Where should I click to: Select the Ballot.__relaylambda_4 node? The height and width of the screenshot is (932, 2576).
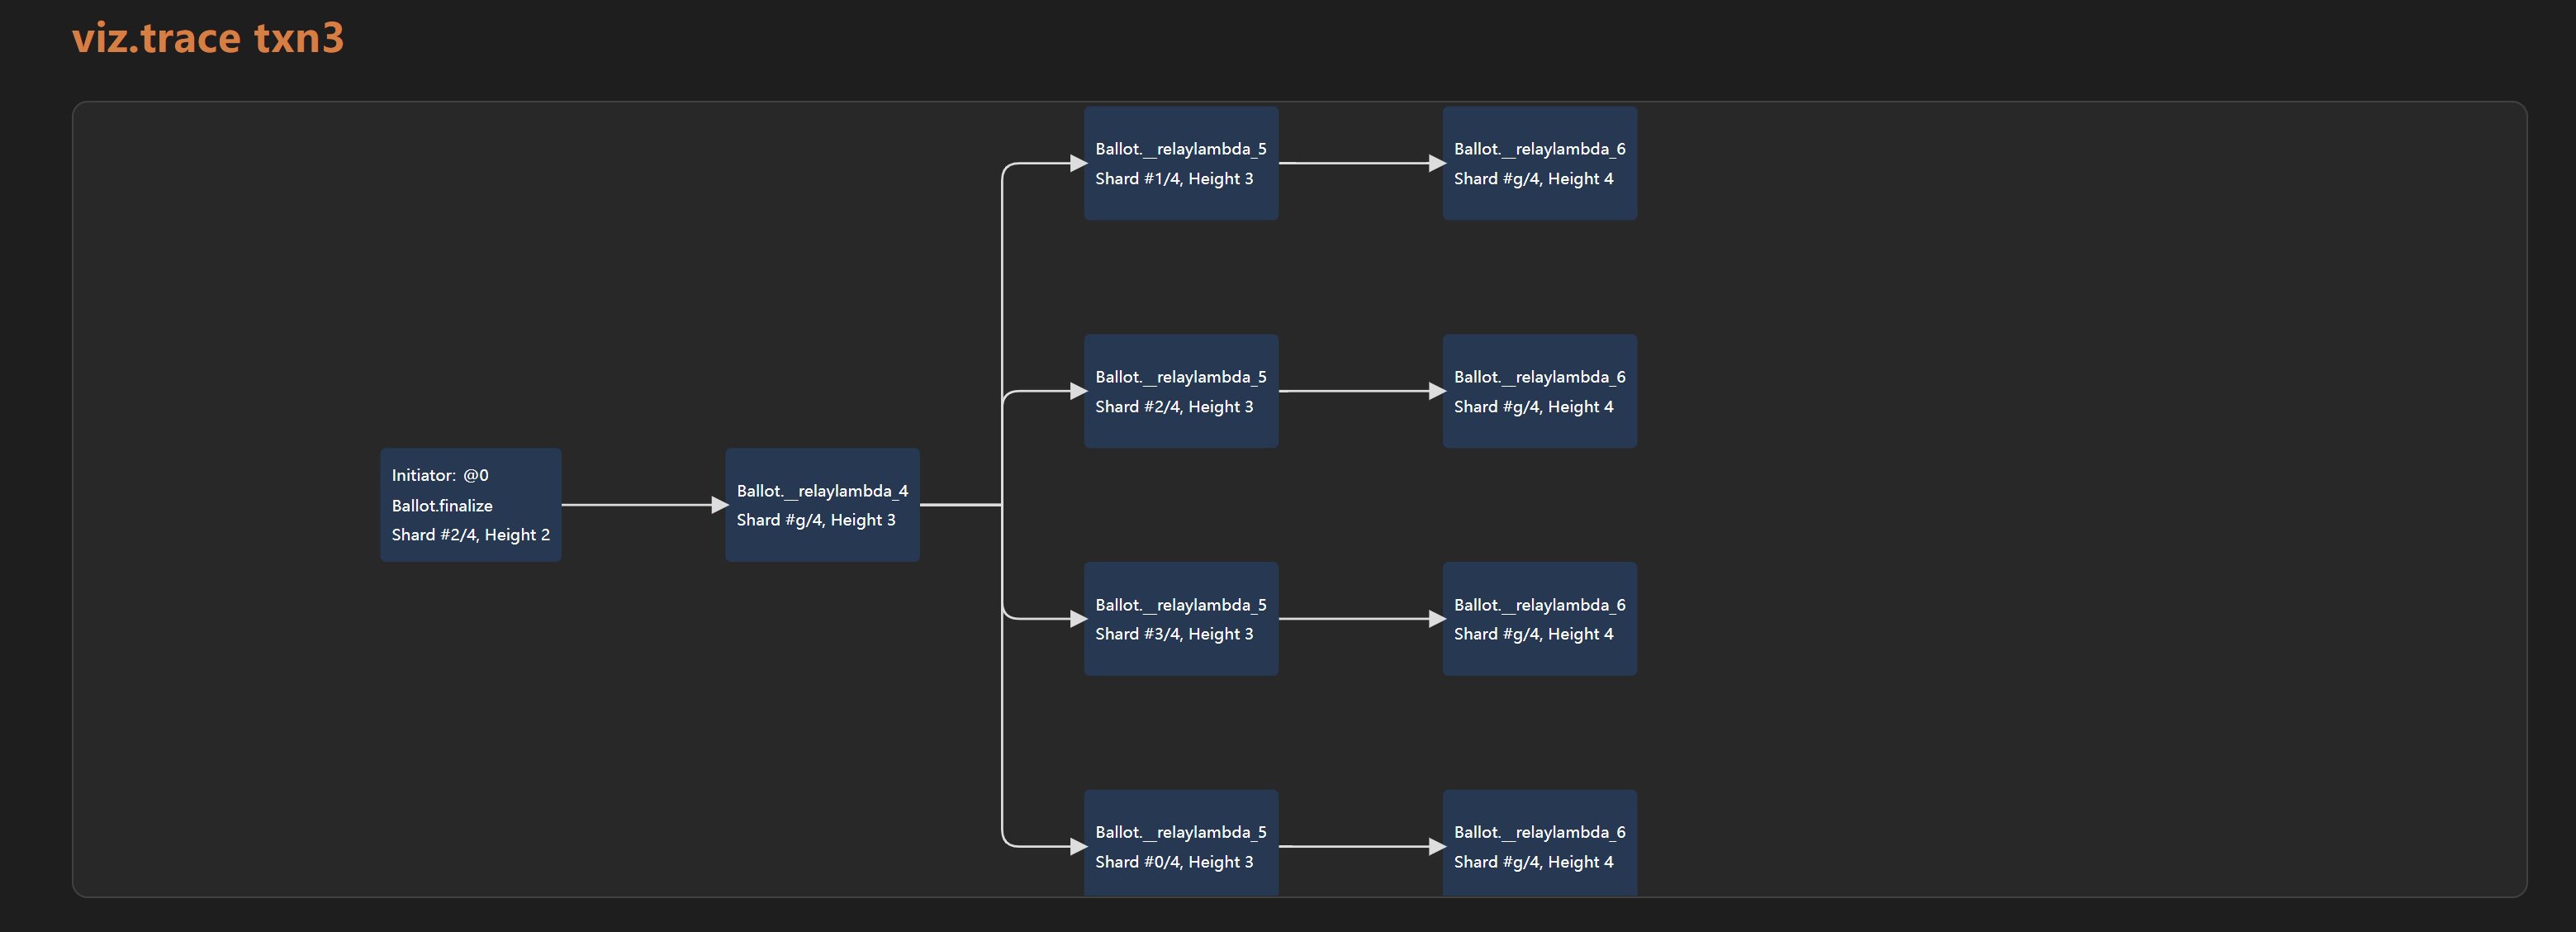(822, 505)
